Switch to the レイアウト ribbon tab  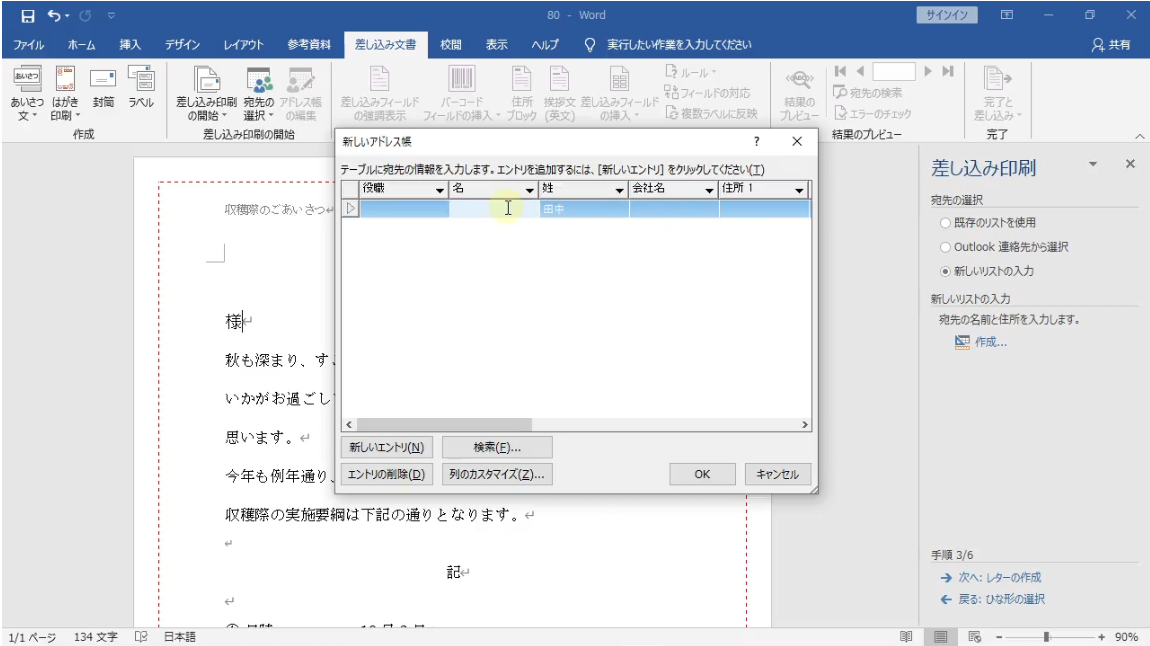coord(243,45)
